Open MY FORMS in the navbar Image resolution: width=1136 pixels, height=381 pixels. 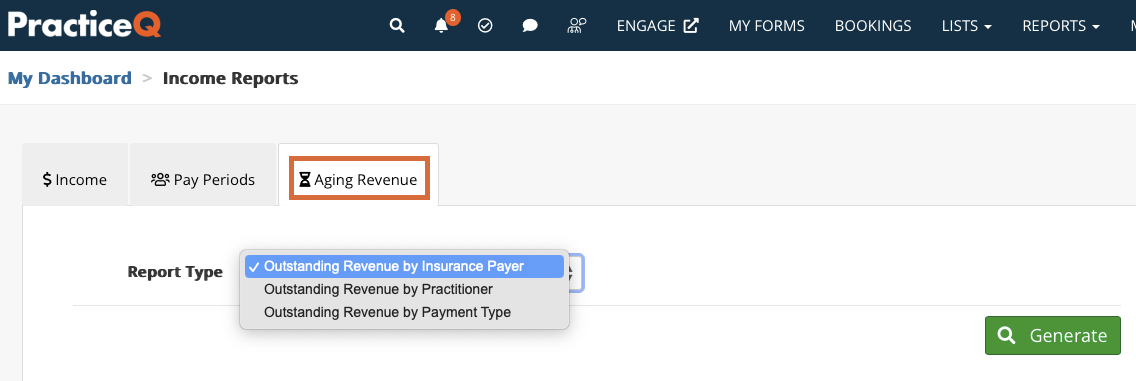click(x=767, y=26)
